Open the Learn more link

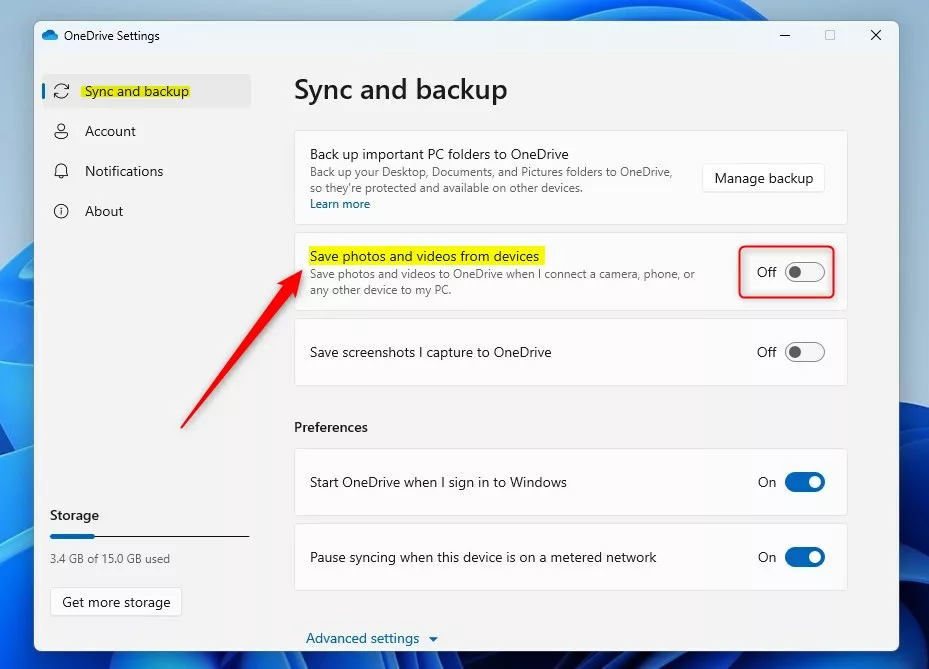click(x=340, y=204)
